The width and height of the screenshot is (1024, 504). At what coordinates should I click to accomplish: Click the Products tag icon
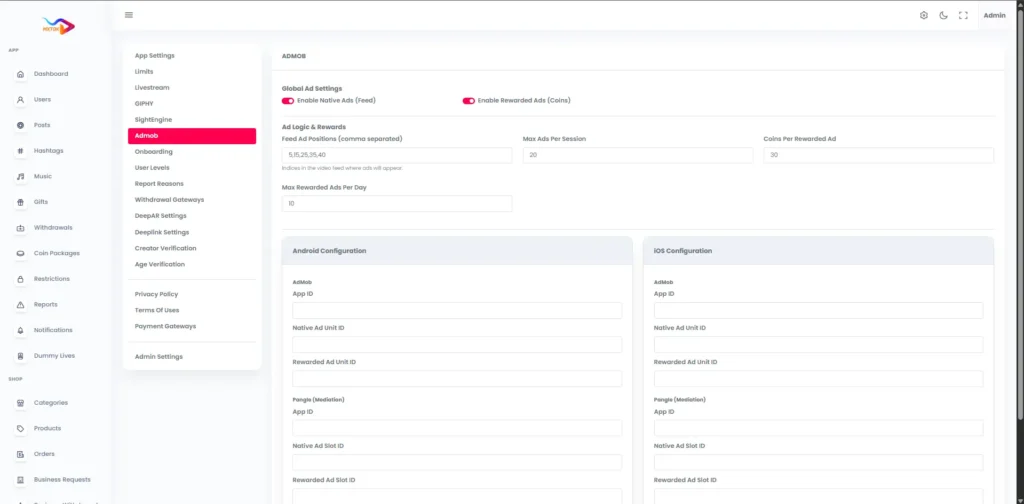click(x=20, y=428)
